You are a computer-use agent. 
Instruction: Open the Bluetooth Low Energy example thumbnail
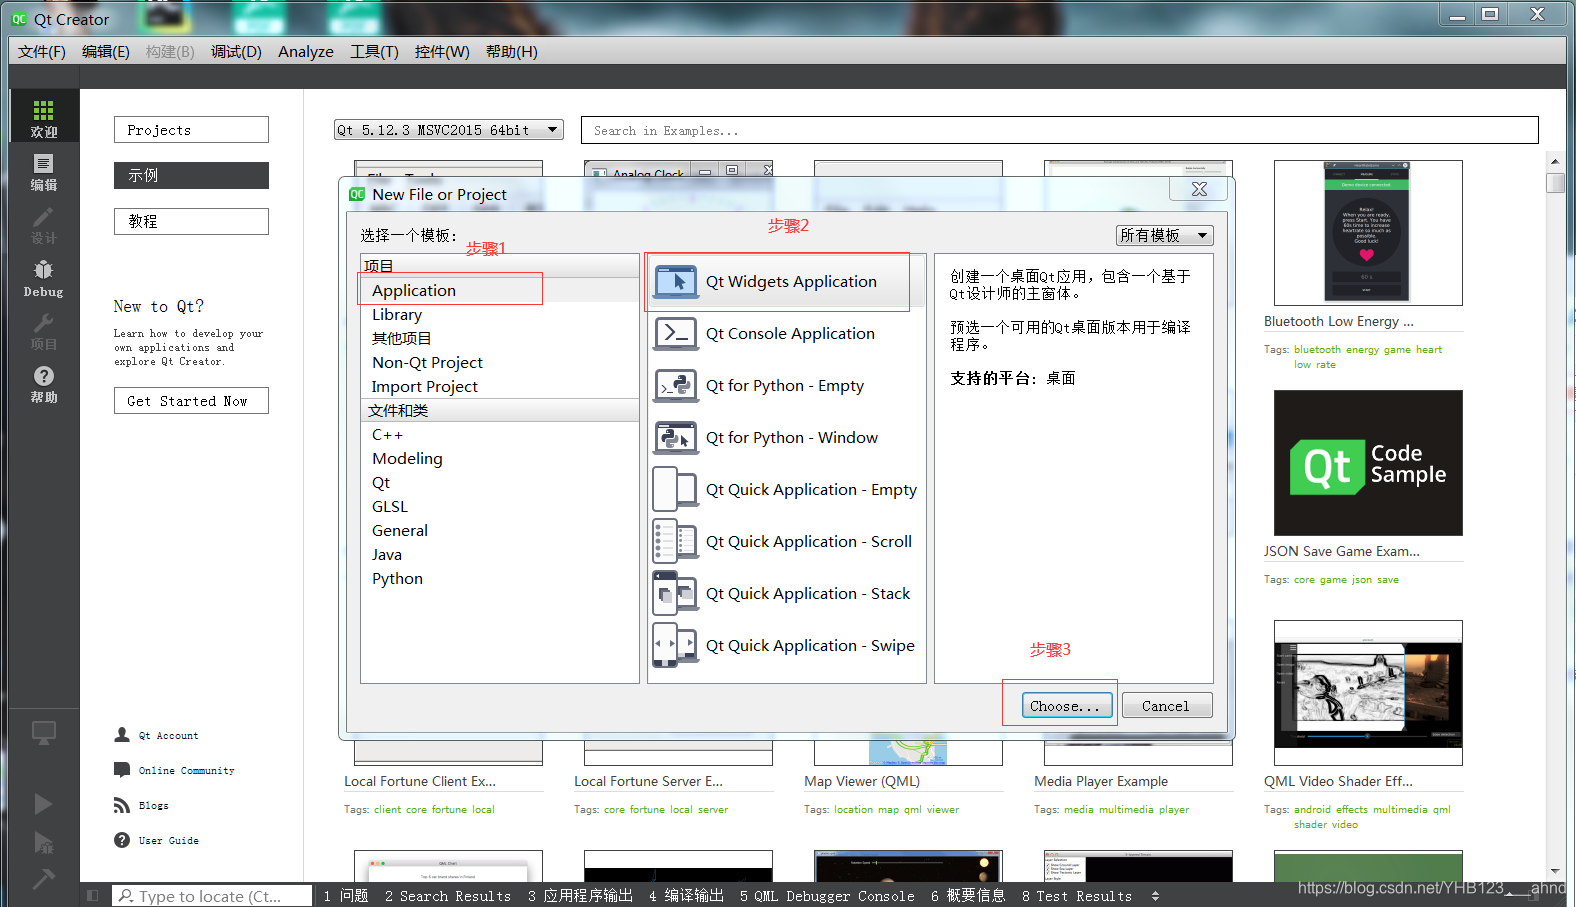1368,233
